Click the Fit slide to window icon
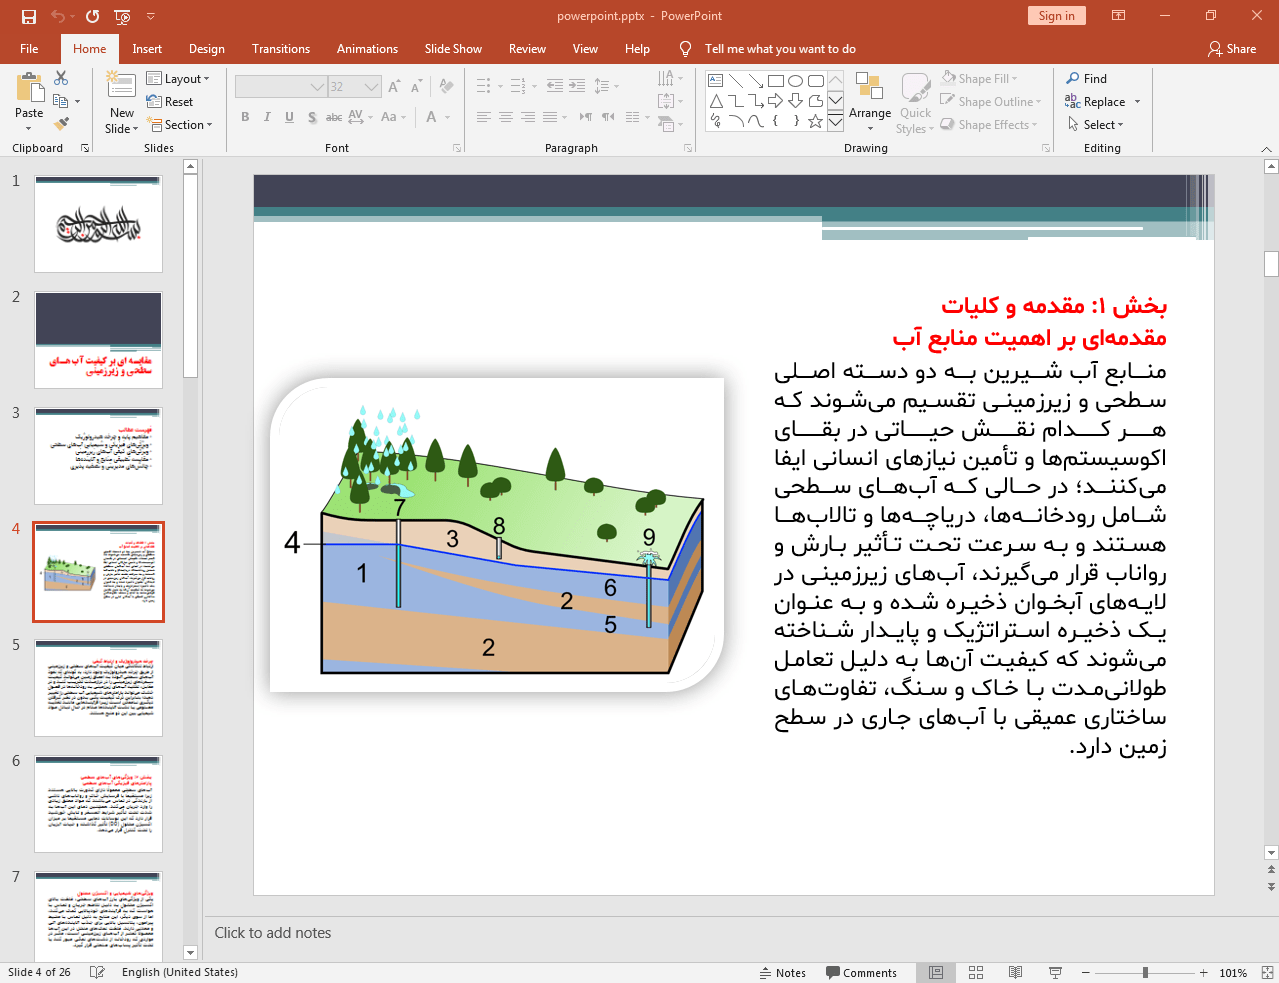 click(1267, 972)
